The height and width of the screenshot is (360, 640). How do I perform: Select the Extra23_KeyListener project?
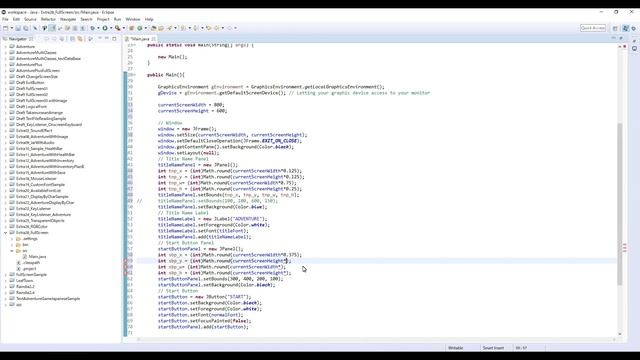[33, 209]
